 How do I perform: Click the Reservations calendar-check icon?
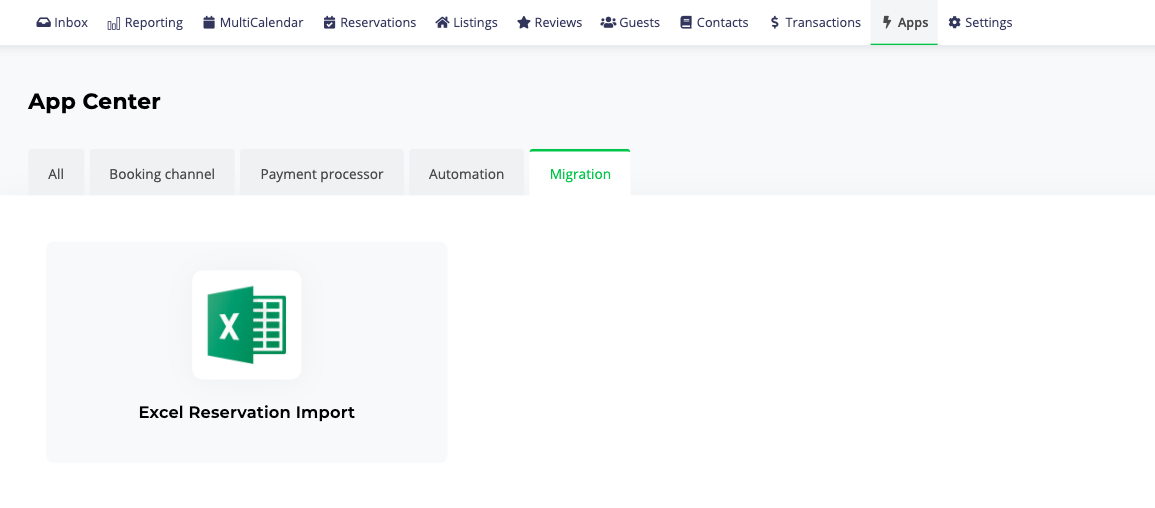(x=329, y=23)
